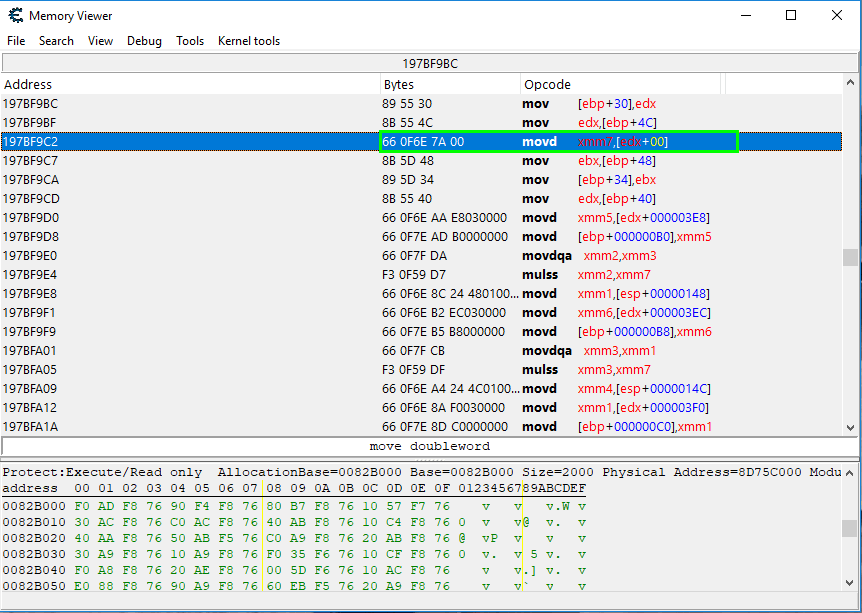The height and width of the screenshot is (613, 862).
Task: Click the 197BF9BC address header bar
Action: [x=430, y=63]
